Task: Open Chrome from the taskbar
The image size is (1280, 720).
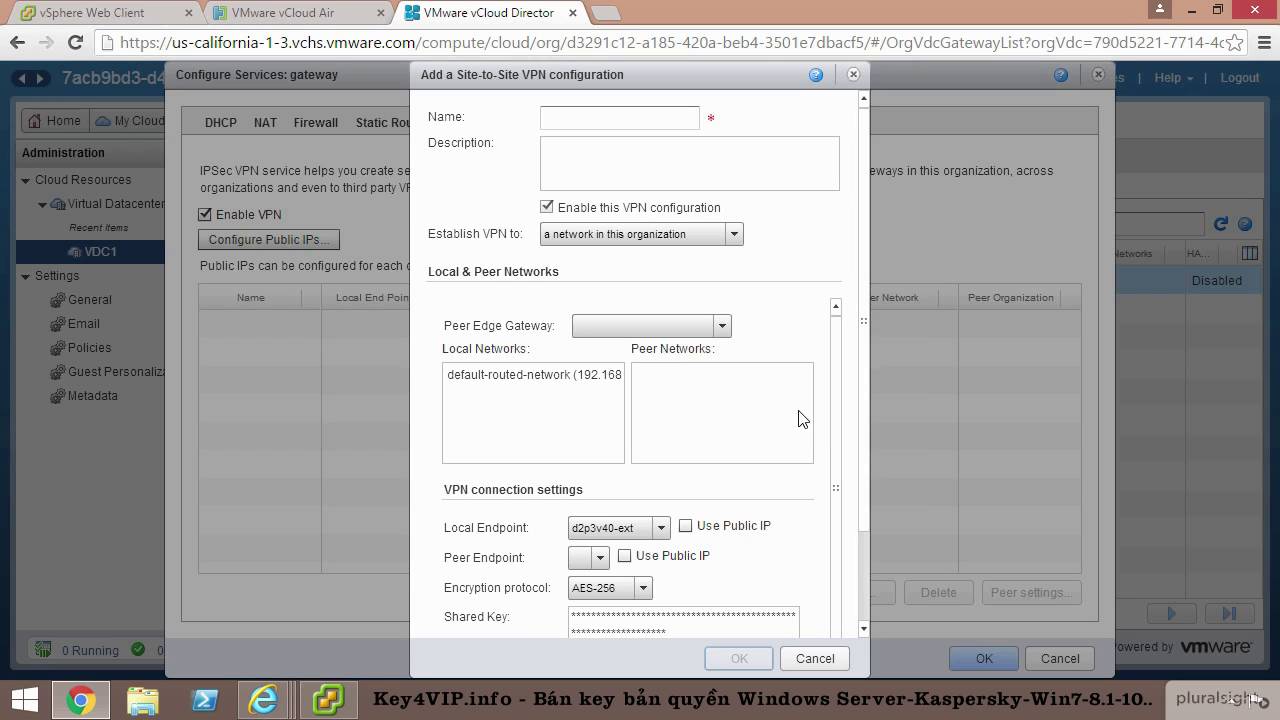Action: (80, 700)
